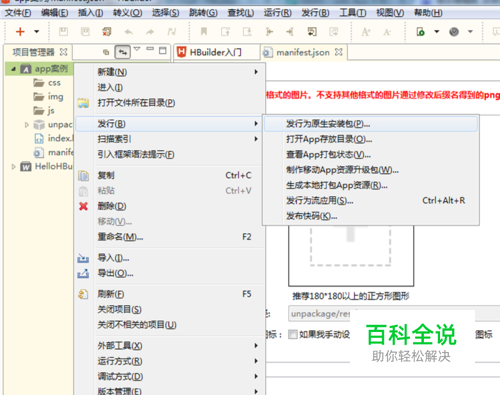
Task: Choose 发行(B) in the context menu
Action: point(170,124)
